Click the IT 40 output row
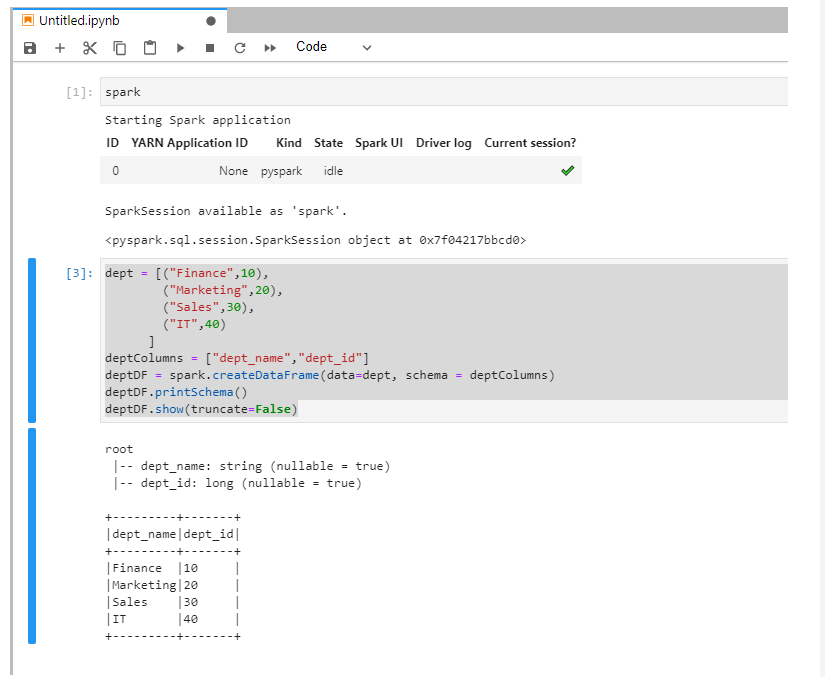 coord(173,619)
